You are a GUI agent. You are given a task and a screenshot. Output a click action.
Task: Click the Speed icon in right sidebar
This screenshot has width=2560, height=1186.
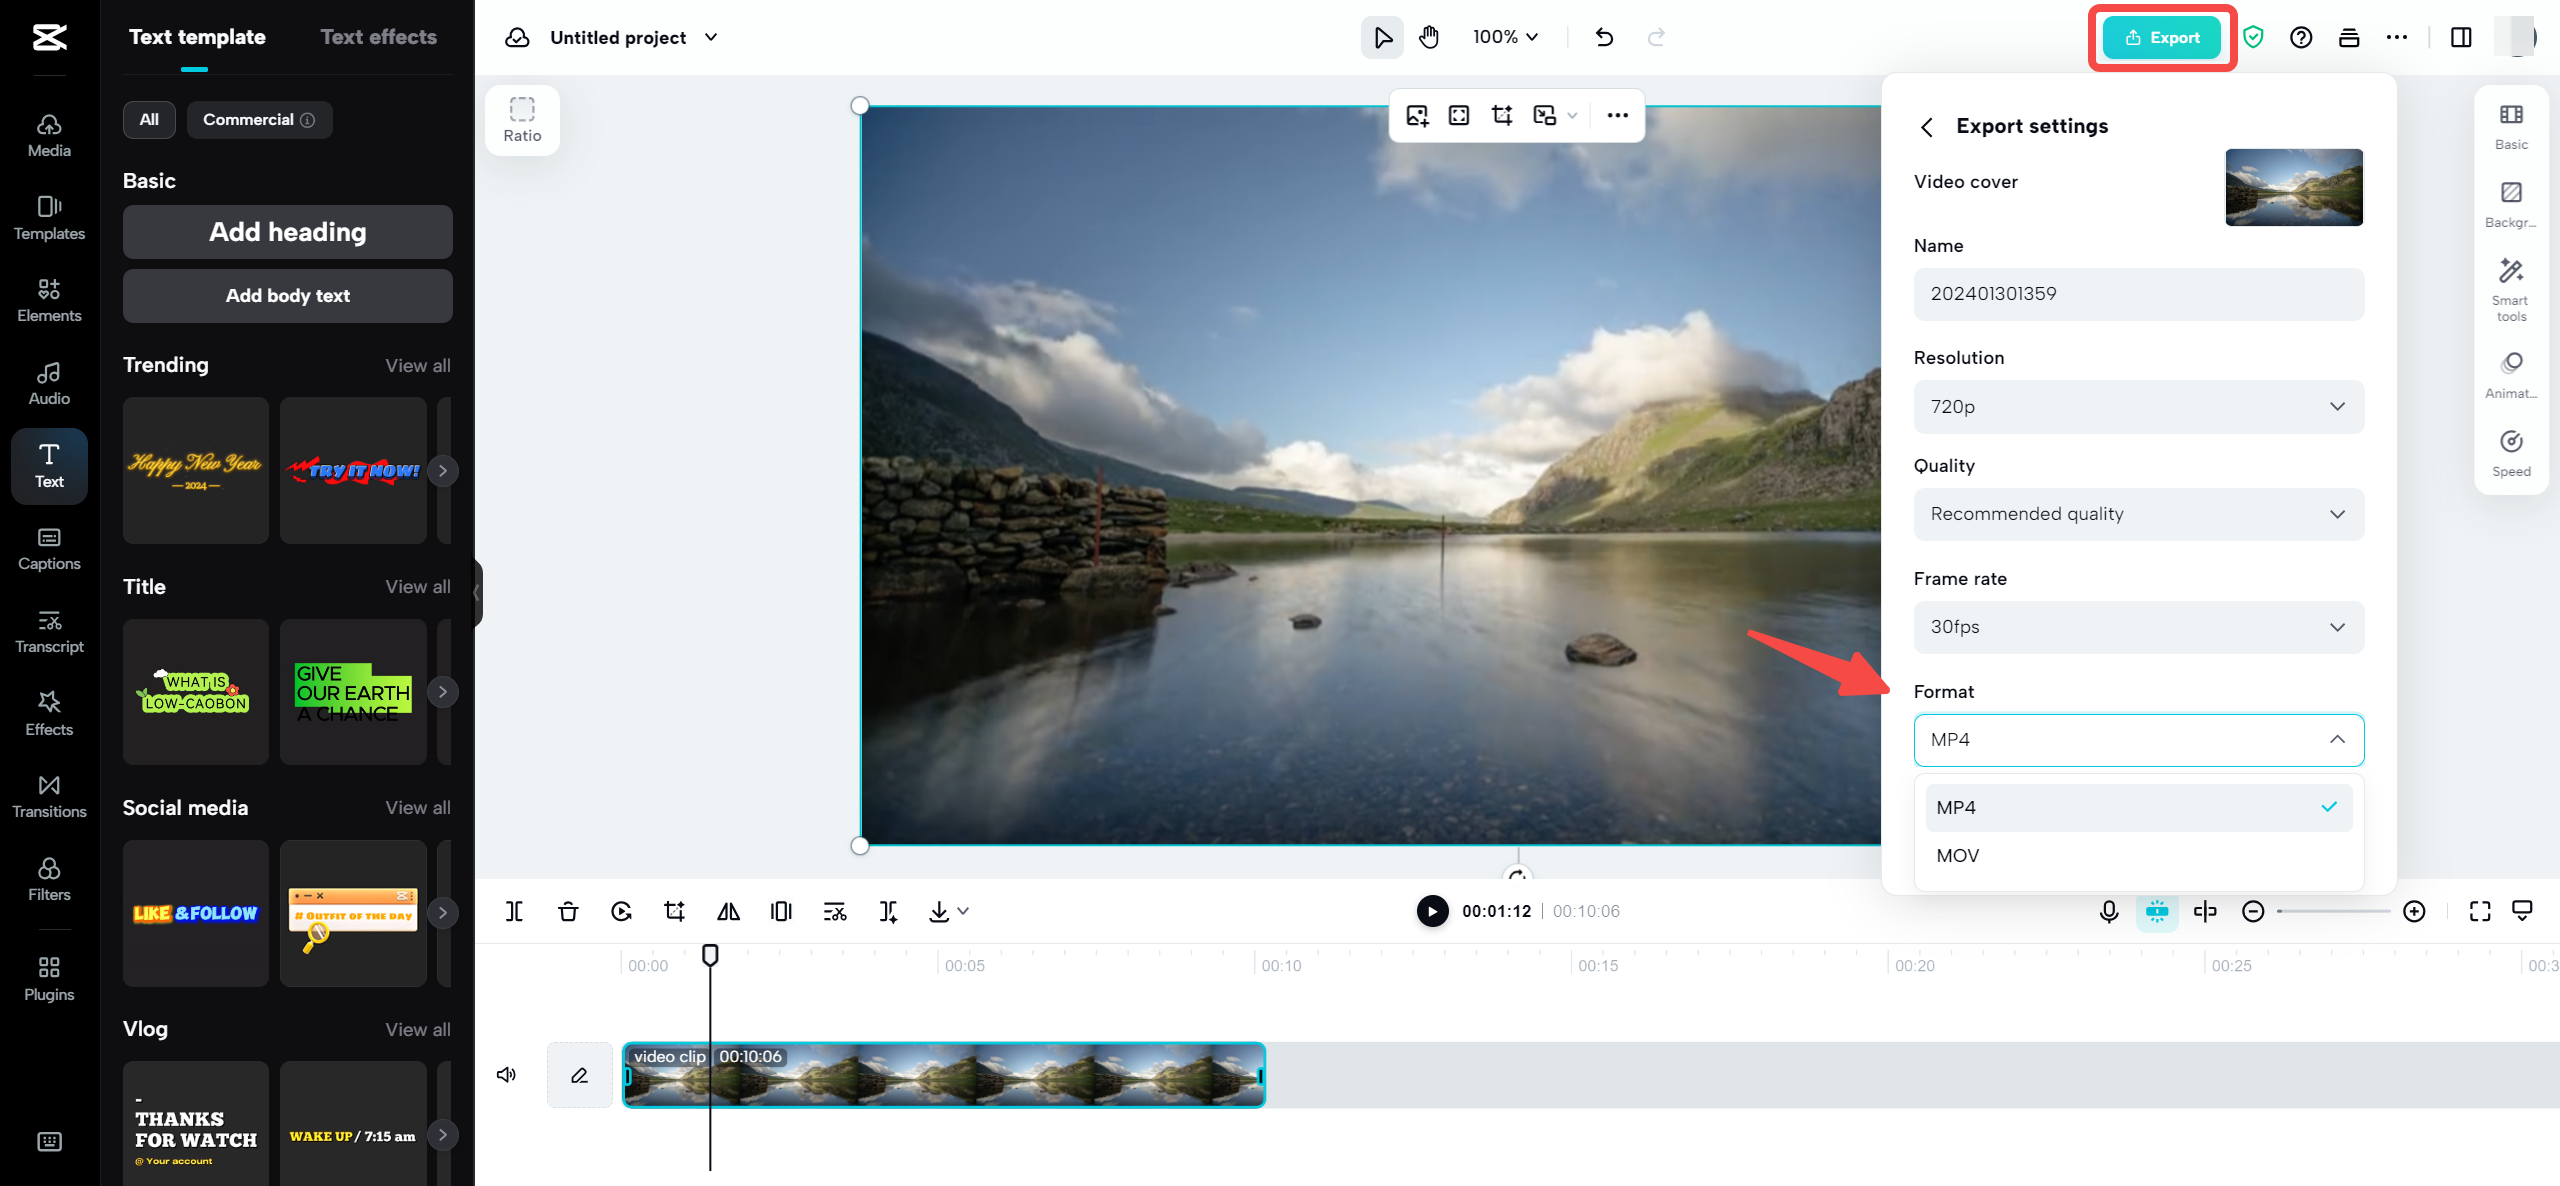2510,452
